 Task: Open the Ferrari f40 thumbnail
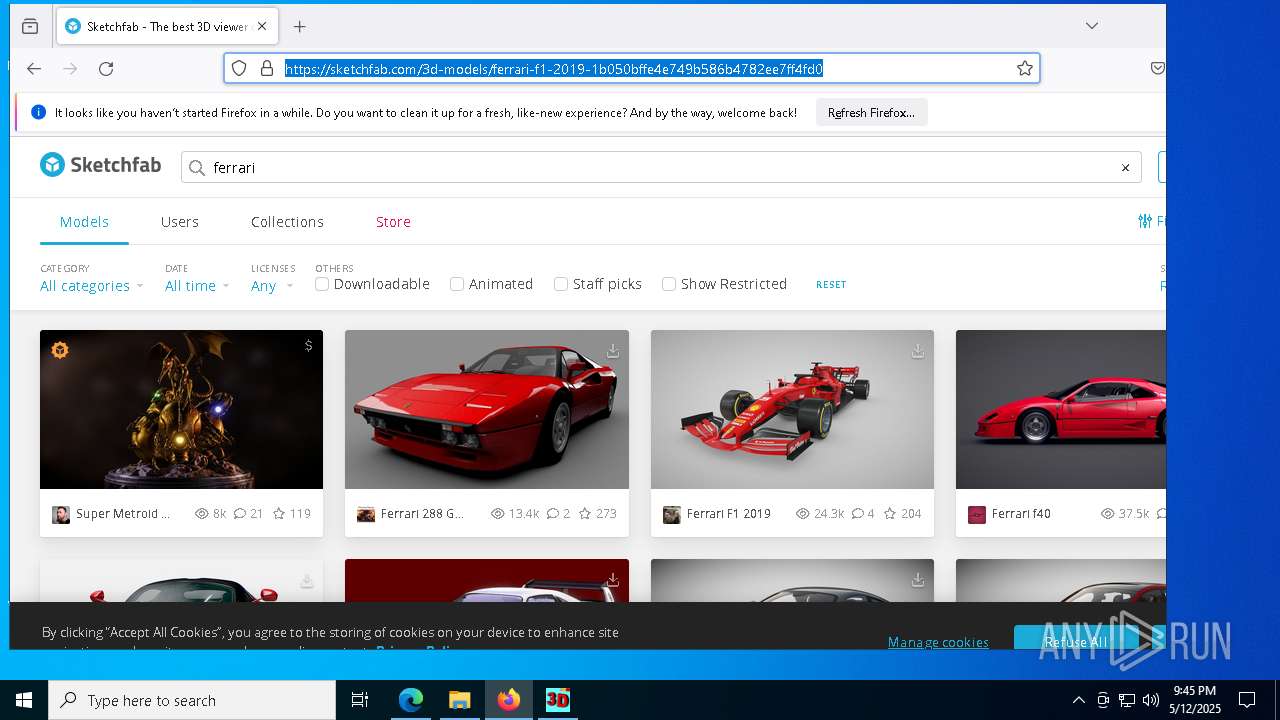point(1061,409)
